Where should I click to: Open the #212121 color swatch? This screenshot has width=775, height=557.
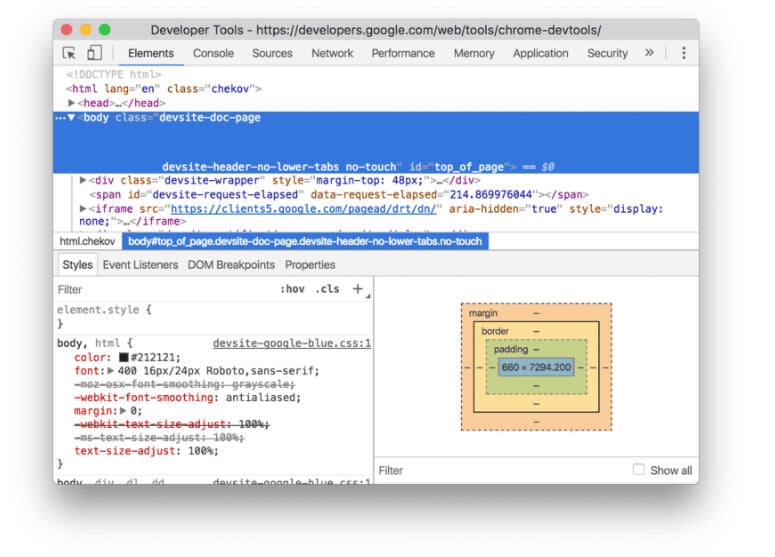click(x=124, y=357)
